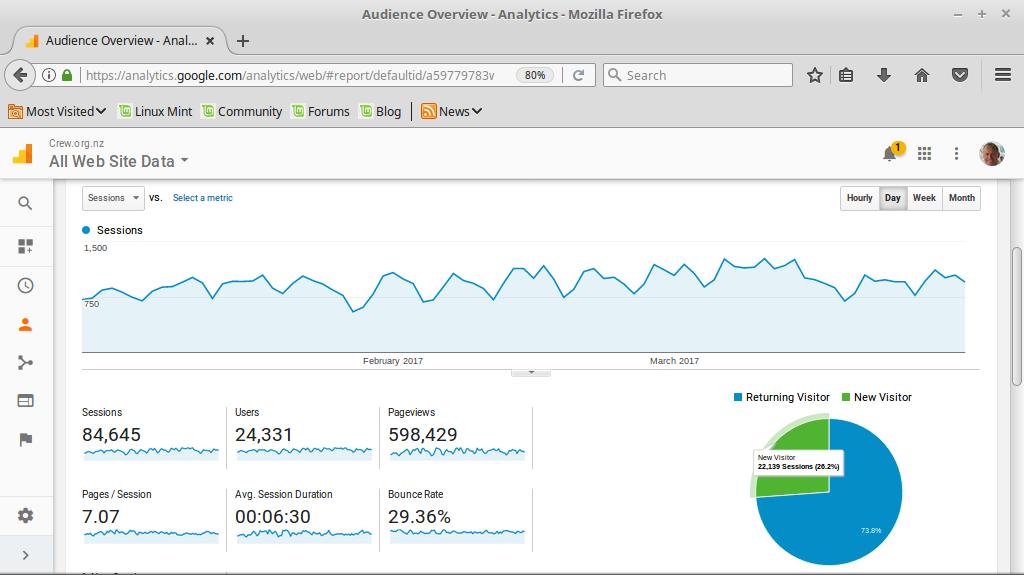Close the Audience Overview tab
This screenshot has height=575, width=1024.
pos(210,41)
